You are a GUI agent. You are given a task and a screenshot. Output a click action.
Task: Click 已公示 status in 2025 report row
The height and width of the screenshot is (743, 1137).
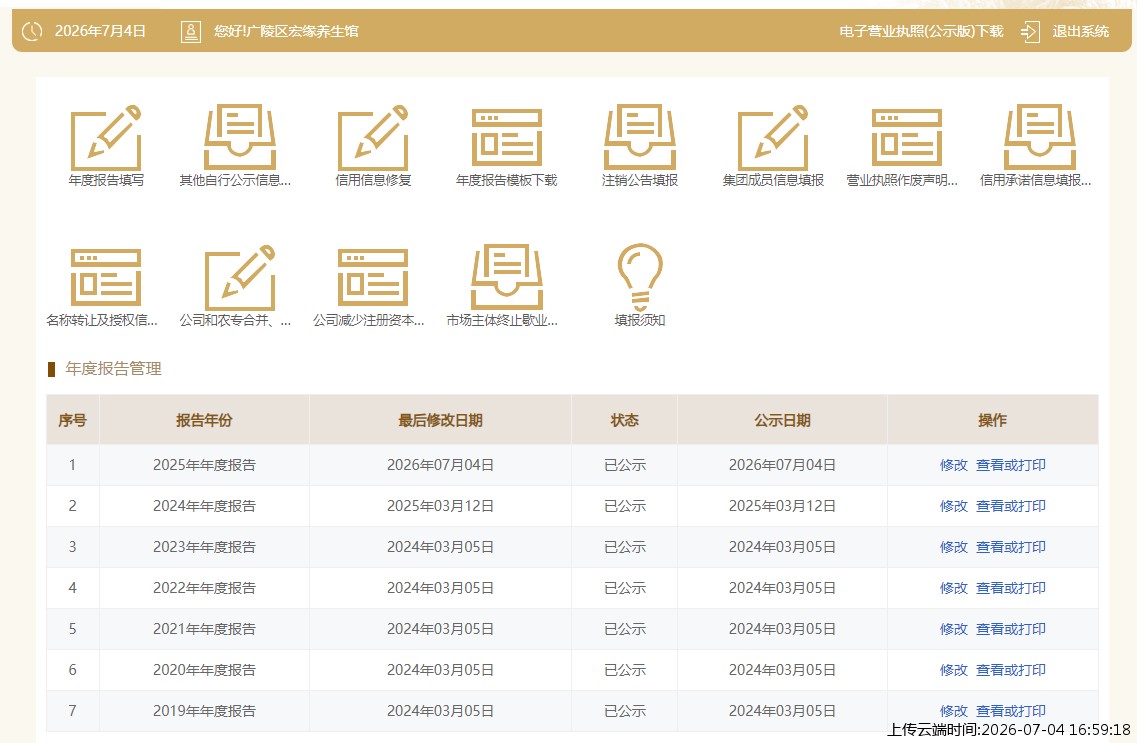tap(624, 465)
